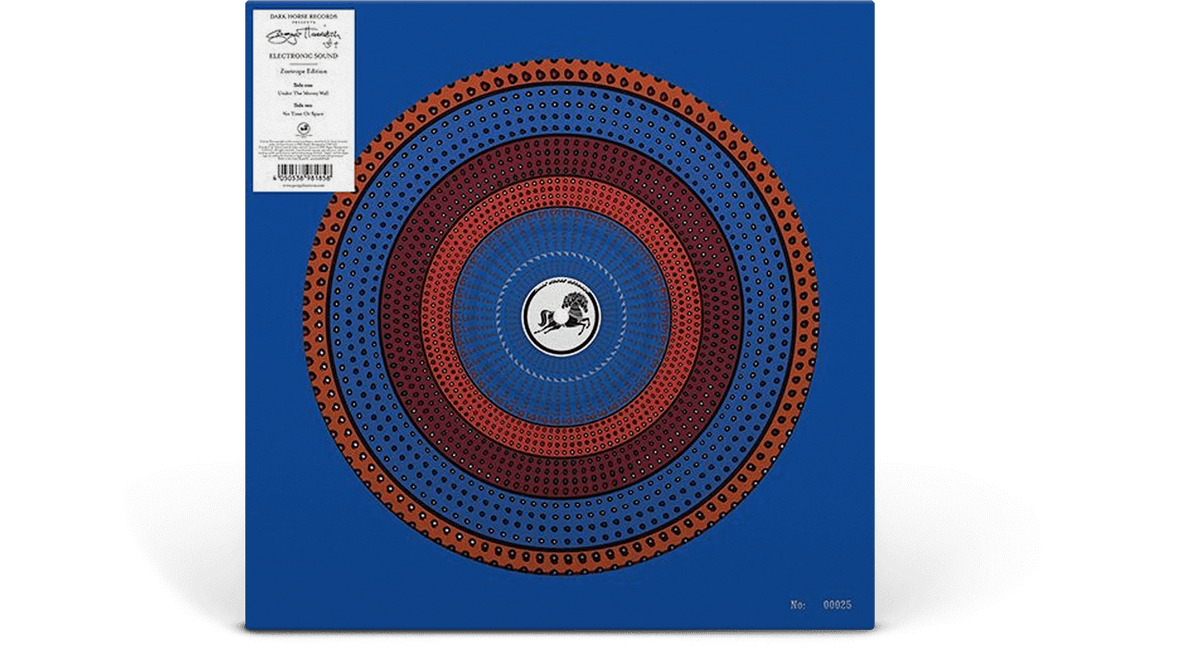Click the 'No Time Or Space' track title
This screenshot has height=654, width=1200.
304,114
